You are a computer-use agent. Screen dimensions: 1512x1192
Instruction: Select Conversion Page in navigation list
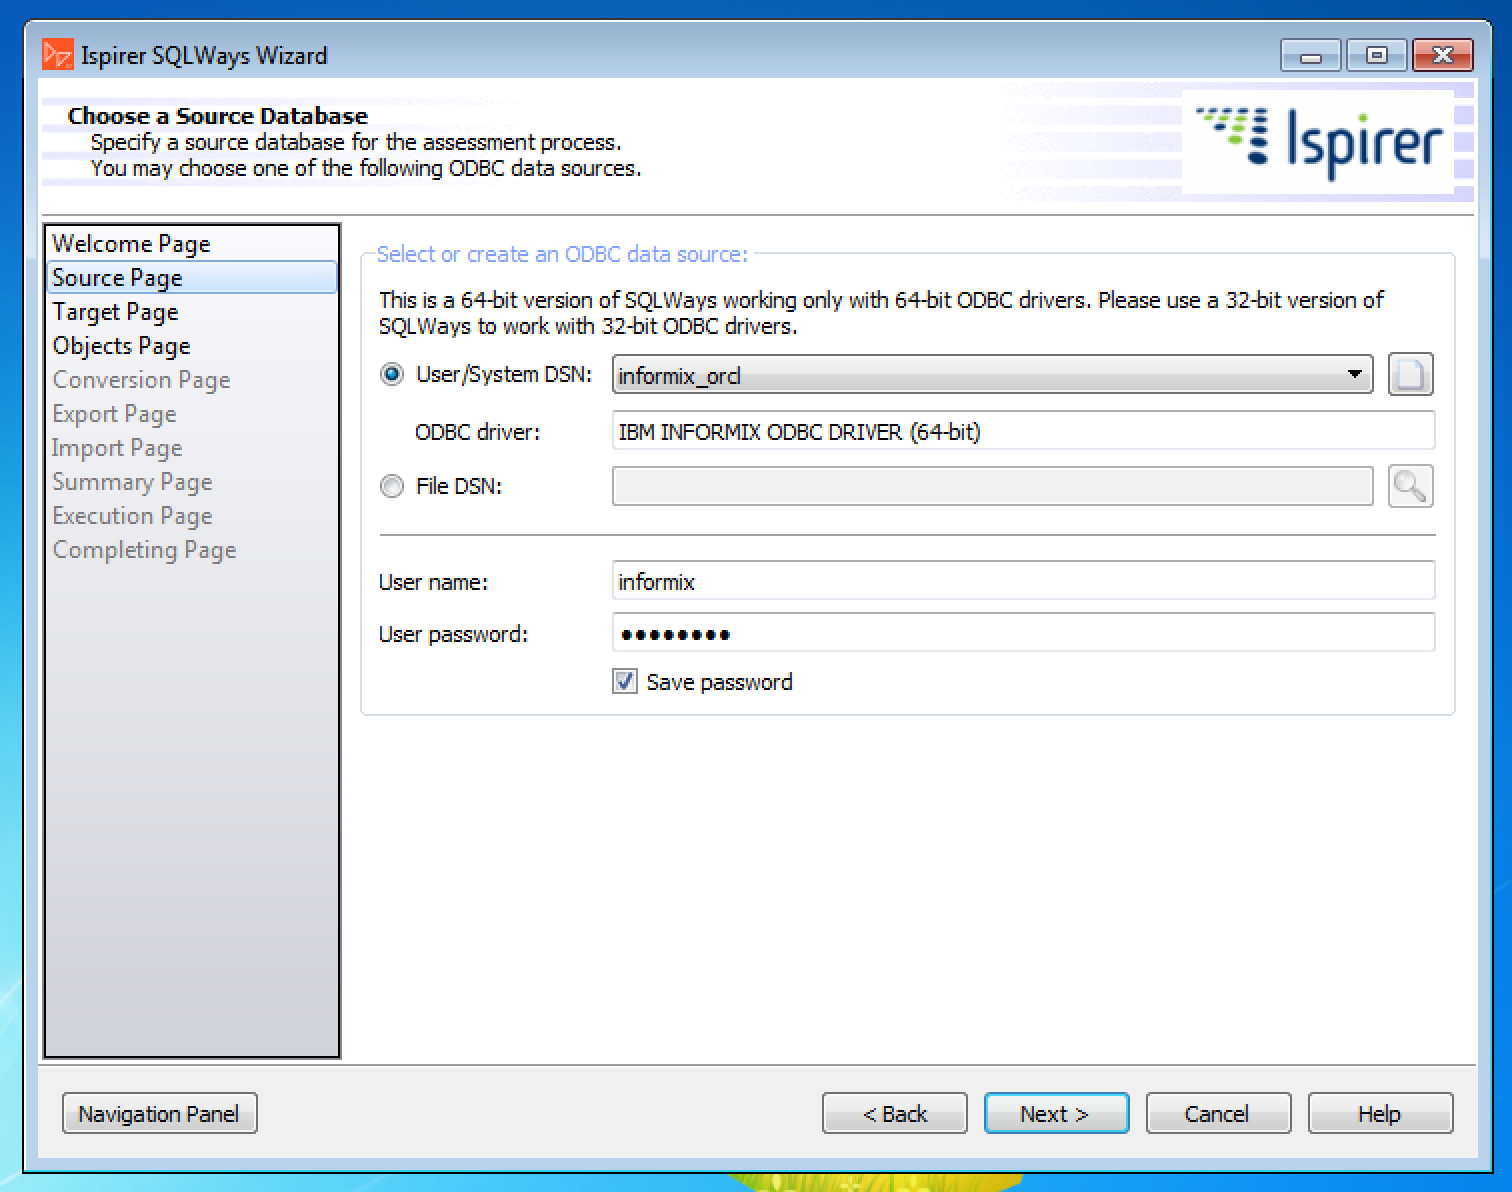click(x=192, y=380)
